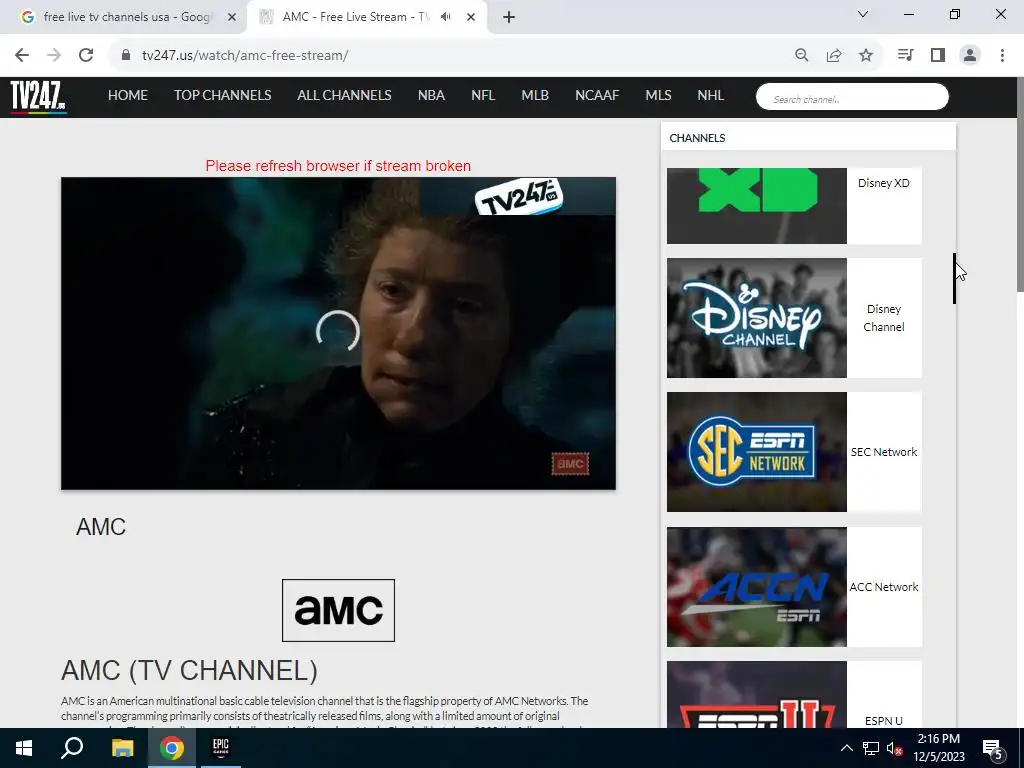Click the browser forward arrow
The height and width of the screenshot is (768, 1024).
click(54, 56)
